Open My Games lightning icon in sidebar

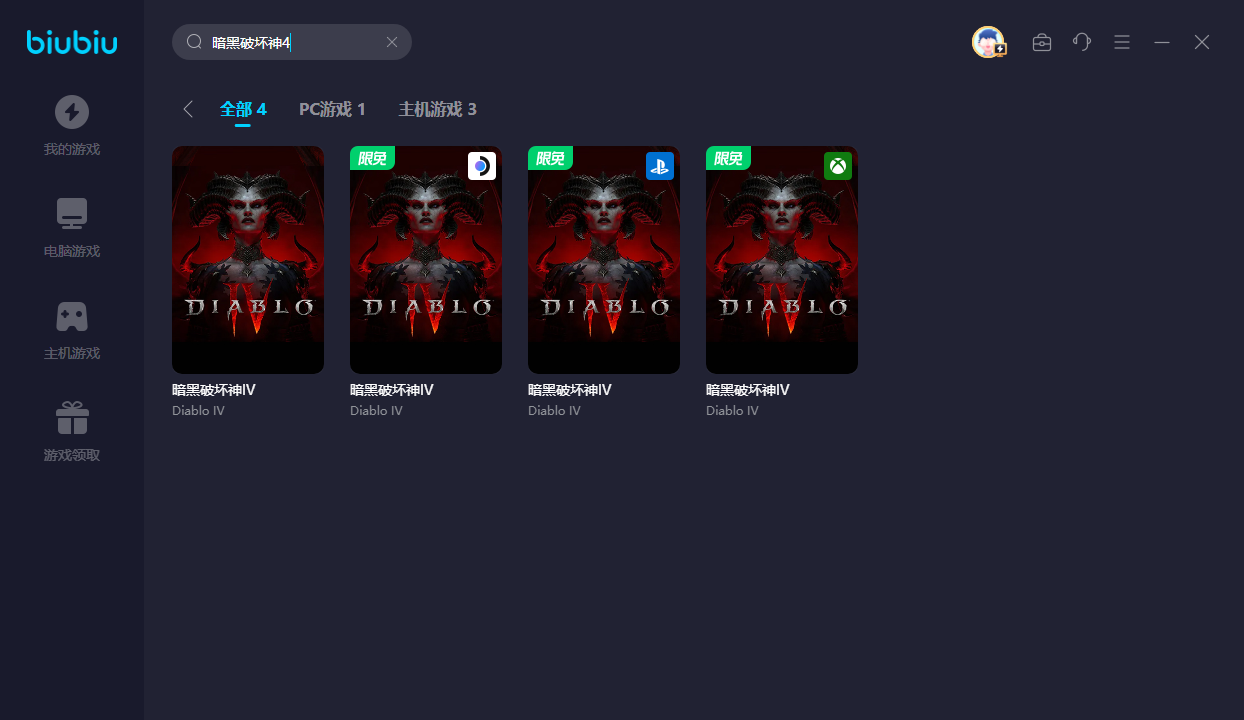(x=71, y=112)
